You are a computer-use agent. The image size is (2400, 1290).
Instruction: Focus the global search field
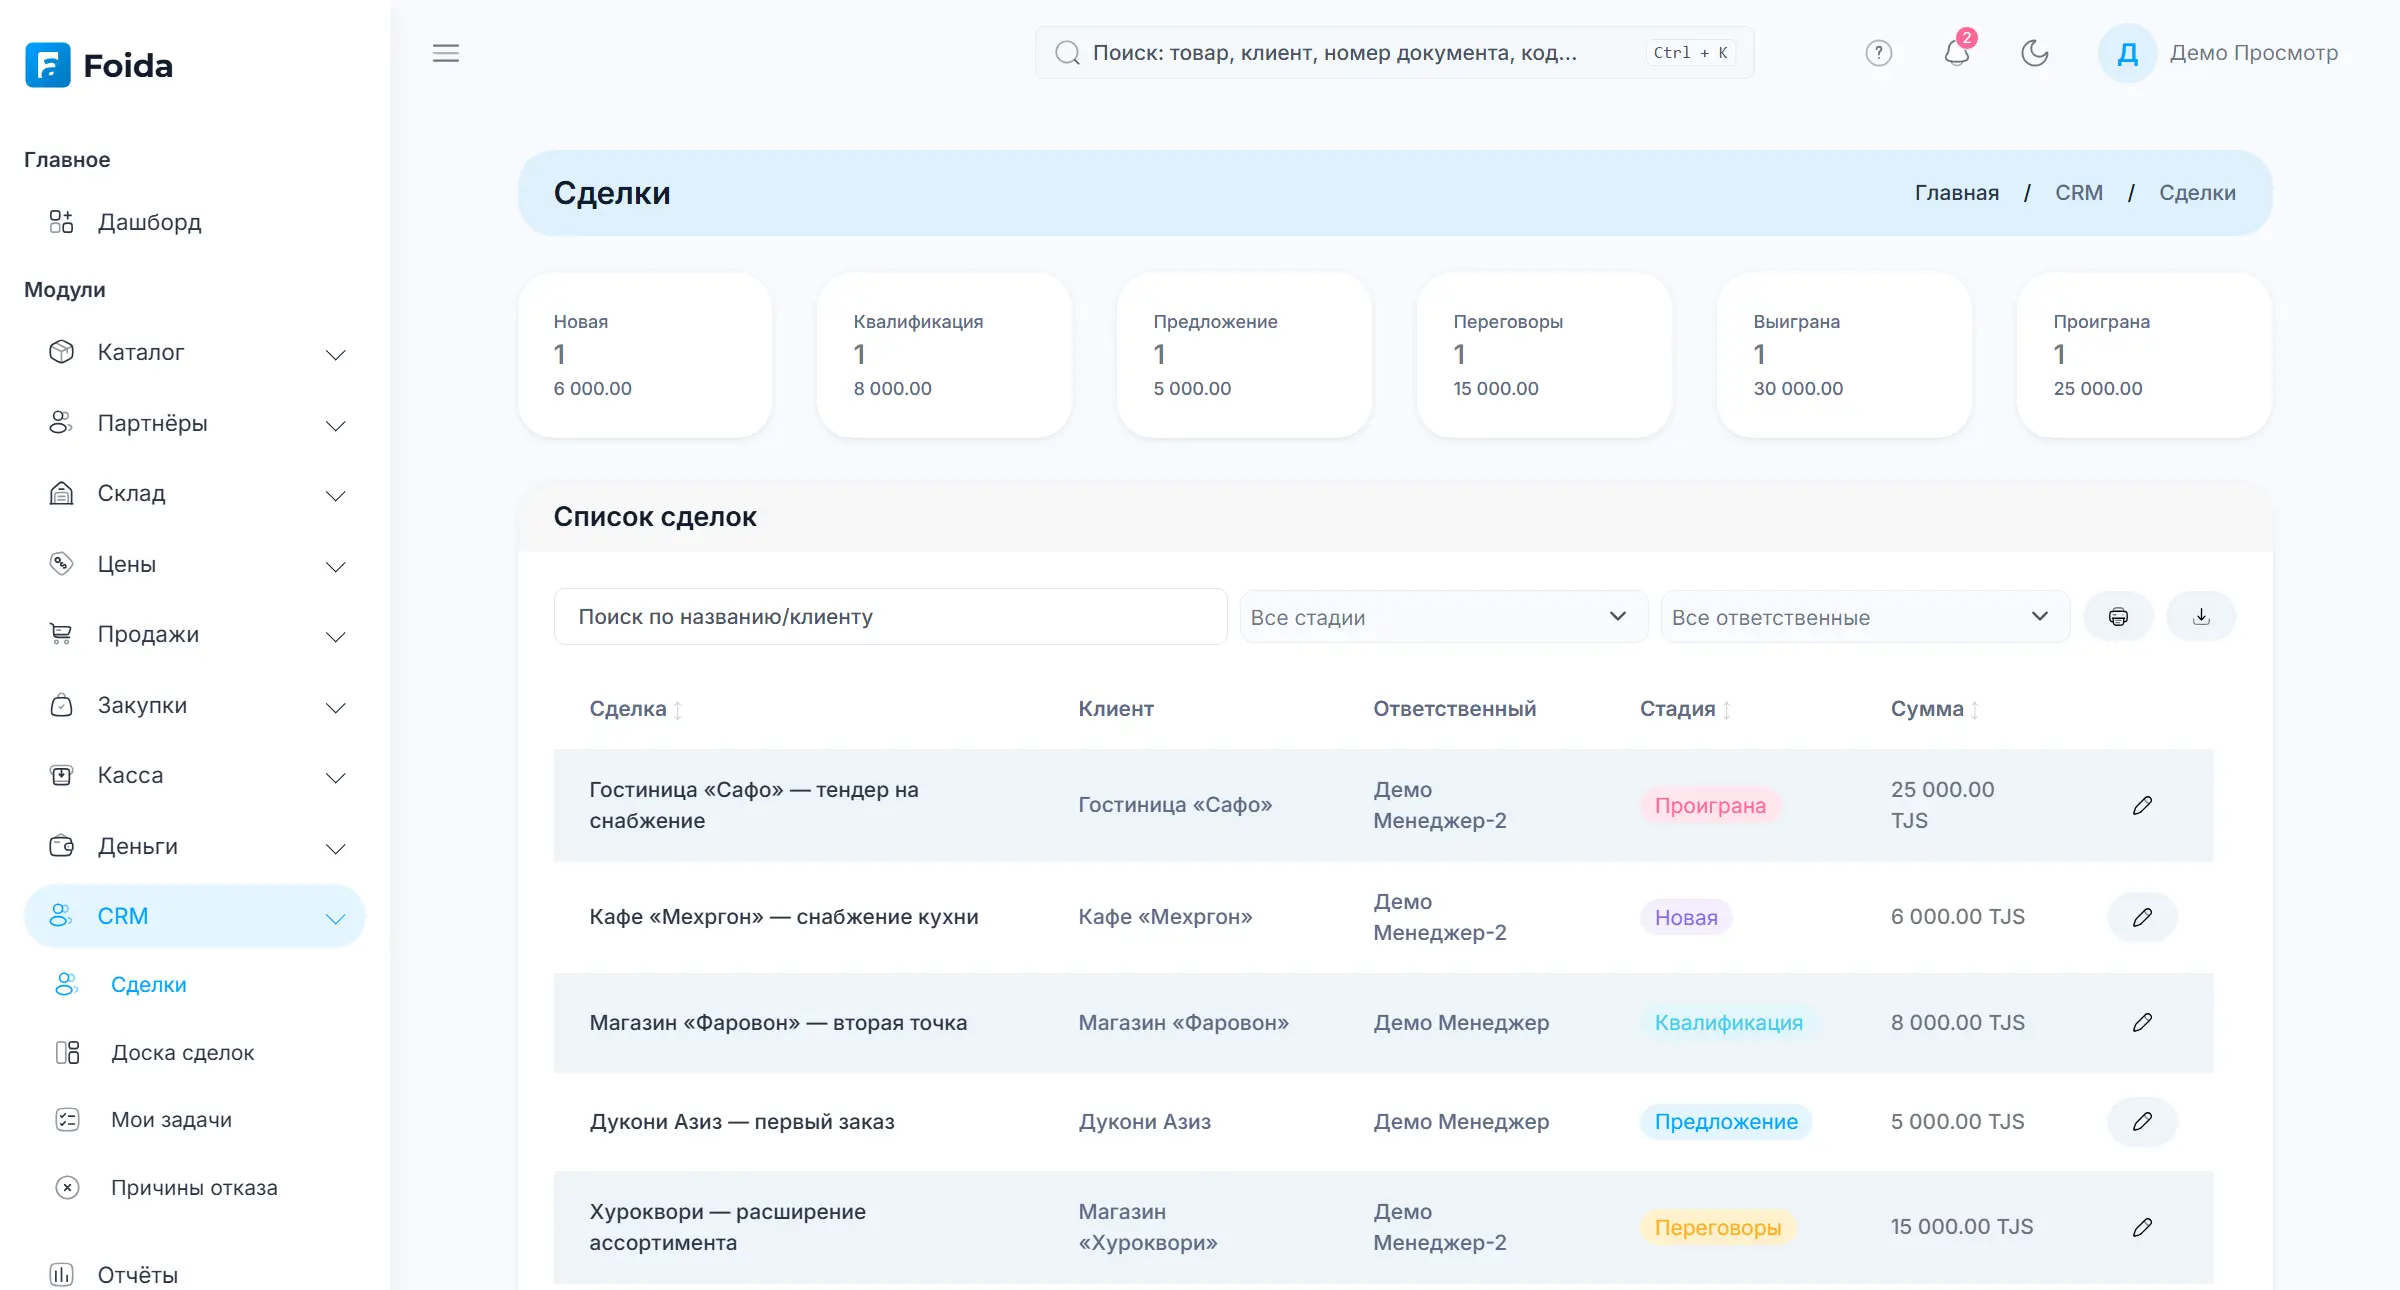tap(1394, 53)
